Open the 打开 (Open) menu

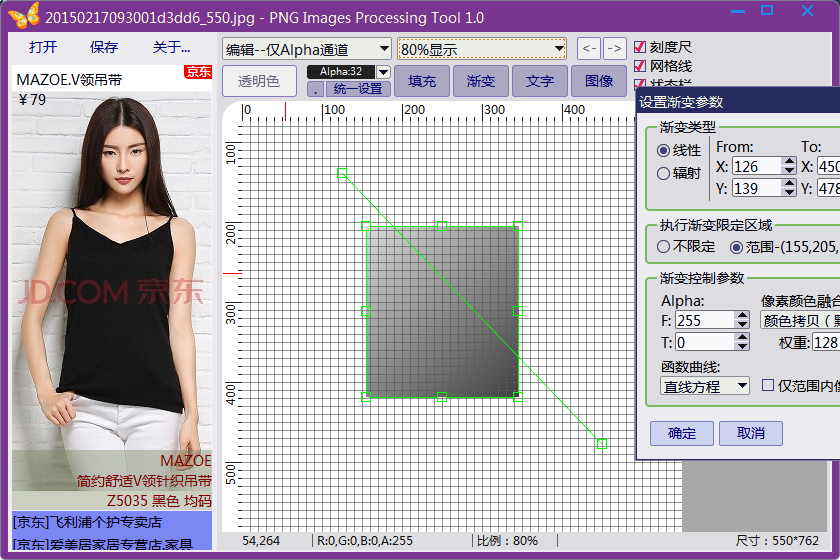pos(43,47)
